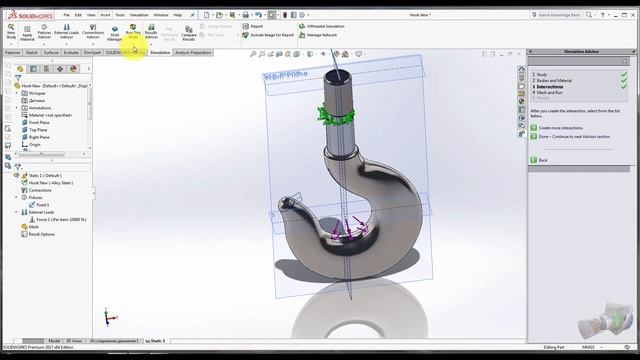Viewport: 640px width, 360px height.
Task: Click Offloaded Simulation
Action: click(x=322, y=26)
